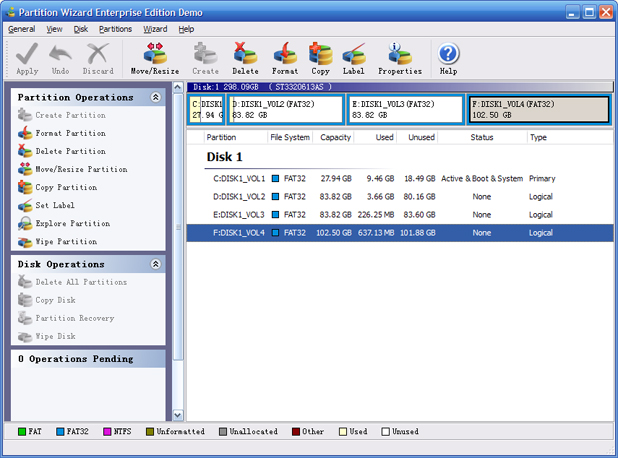618x458 pixels.
Task: Click the Undo arrow toolbar icon
Action: [x=60, y=54]
